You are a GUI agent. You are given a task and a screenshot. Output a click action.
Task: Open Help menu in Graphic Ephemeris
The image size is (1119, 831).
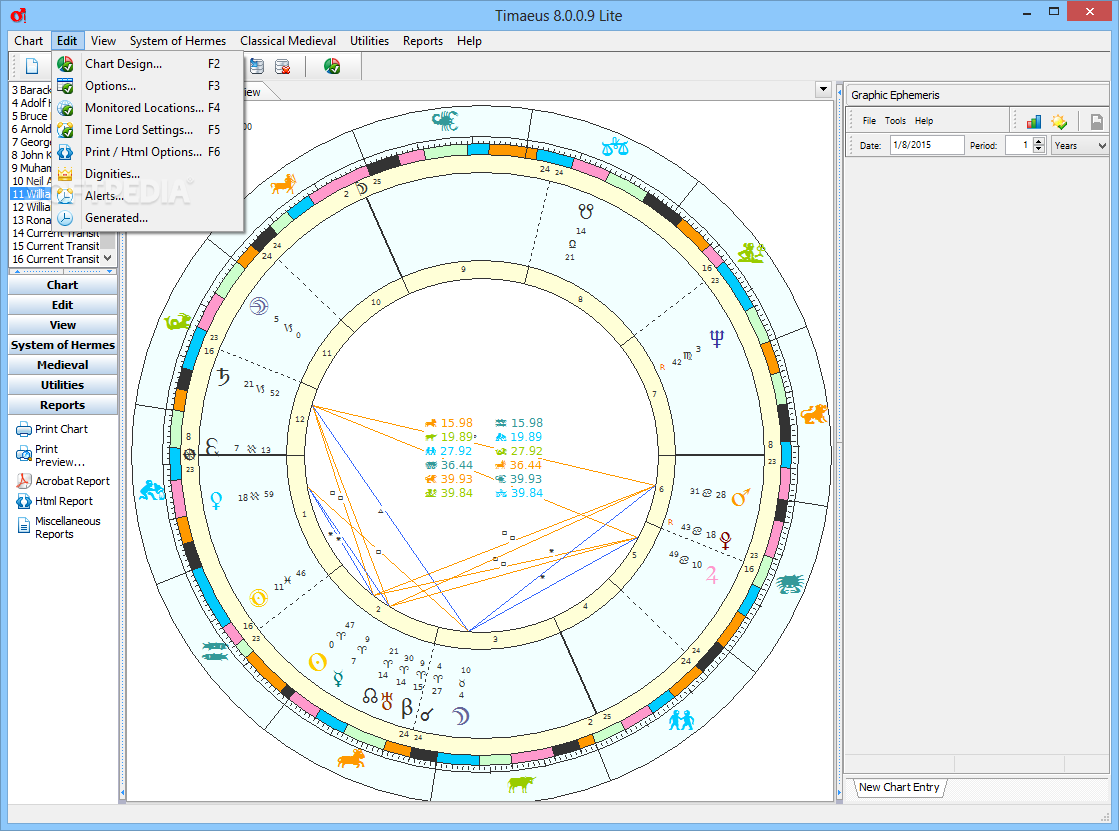pos(924,121)
